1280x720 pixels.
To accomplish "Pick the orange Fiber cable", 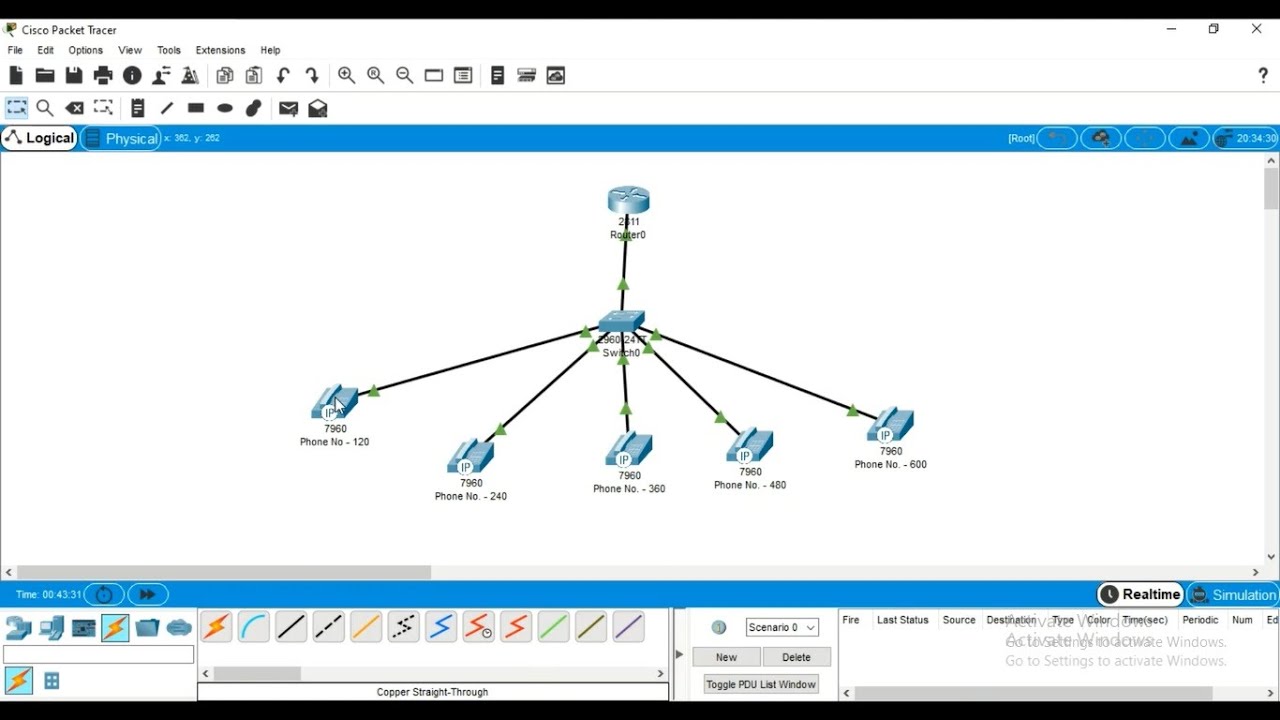I will pos(366,627).
